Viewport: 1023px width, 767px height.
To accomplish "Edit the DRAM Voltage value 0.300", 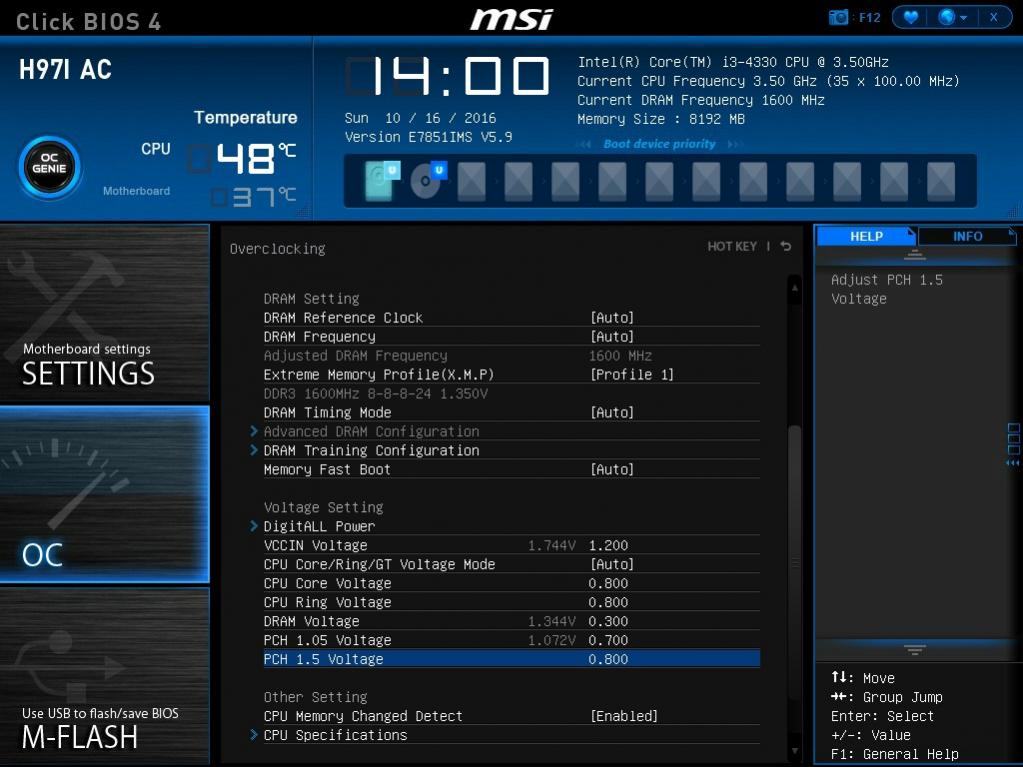I will click(608, 621).
